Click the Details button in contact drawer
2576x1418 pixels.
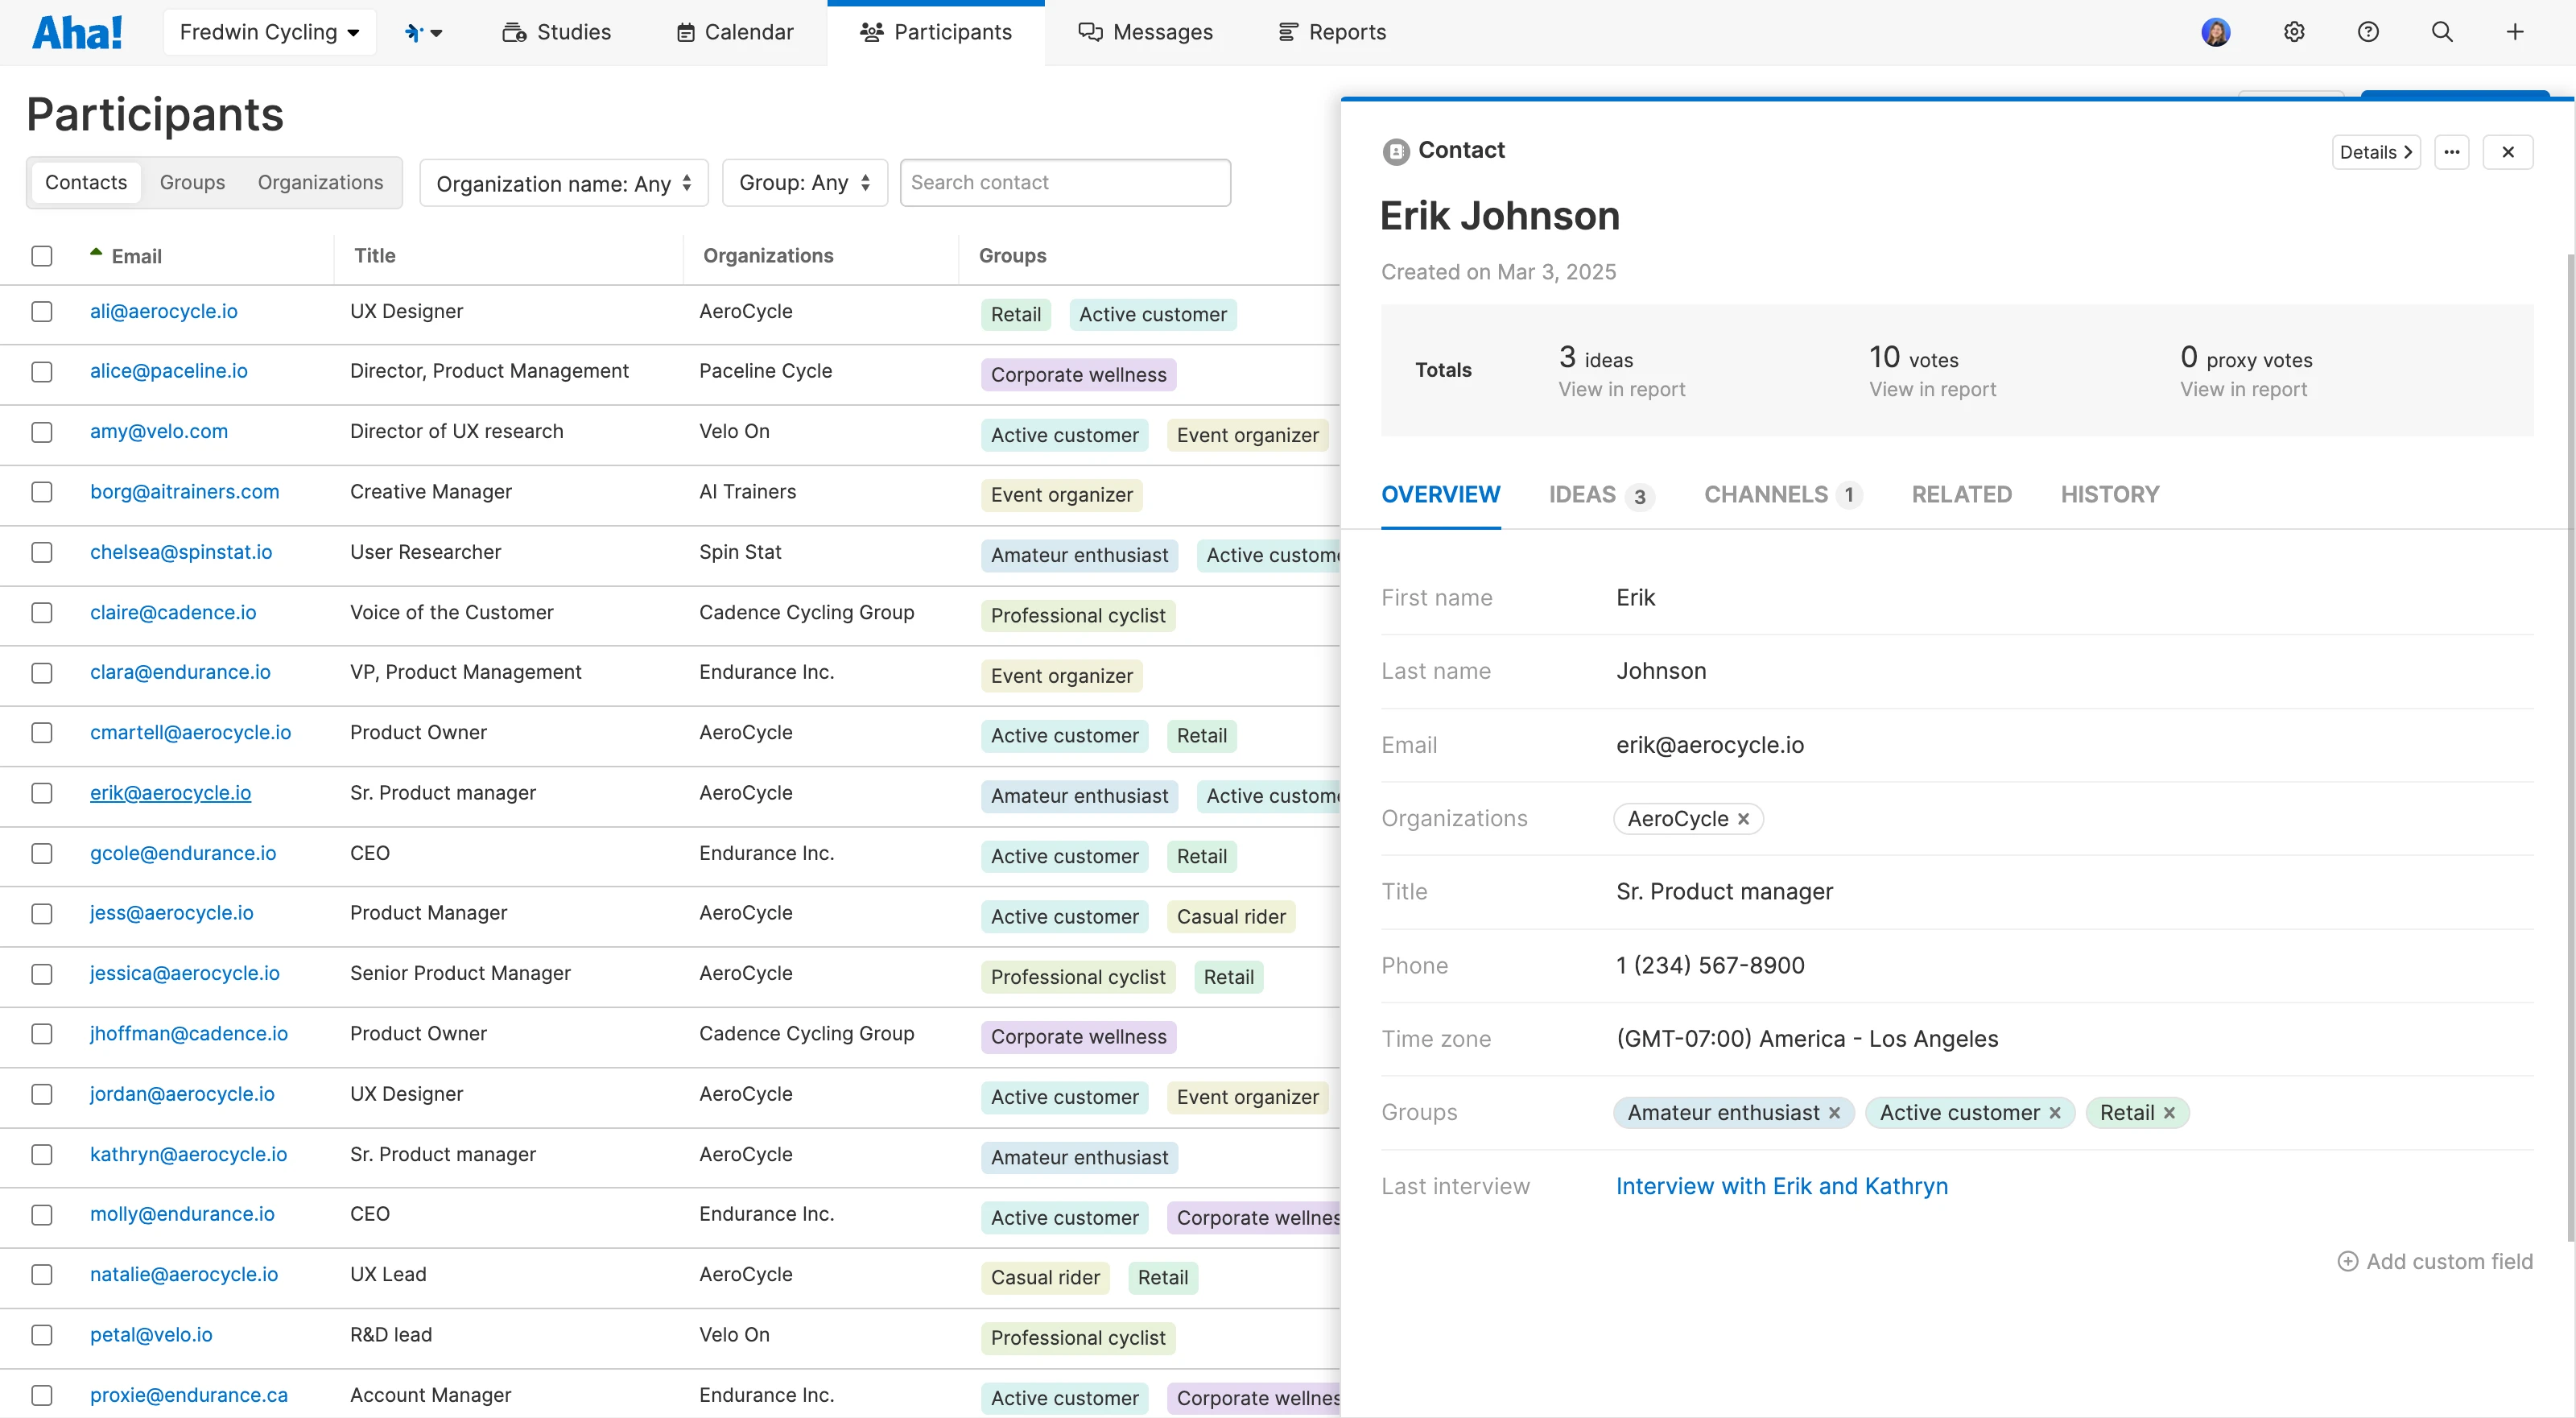coord(2376,152)
